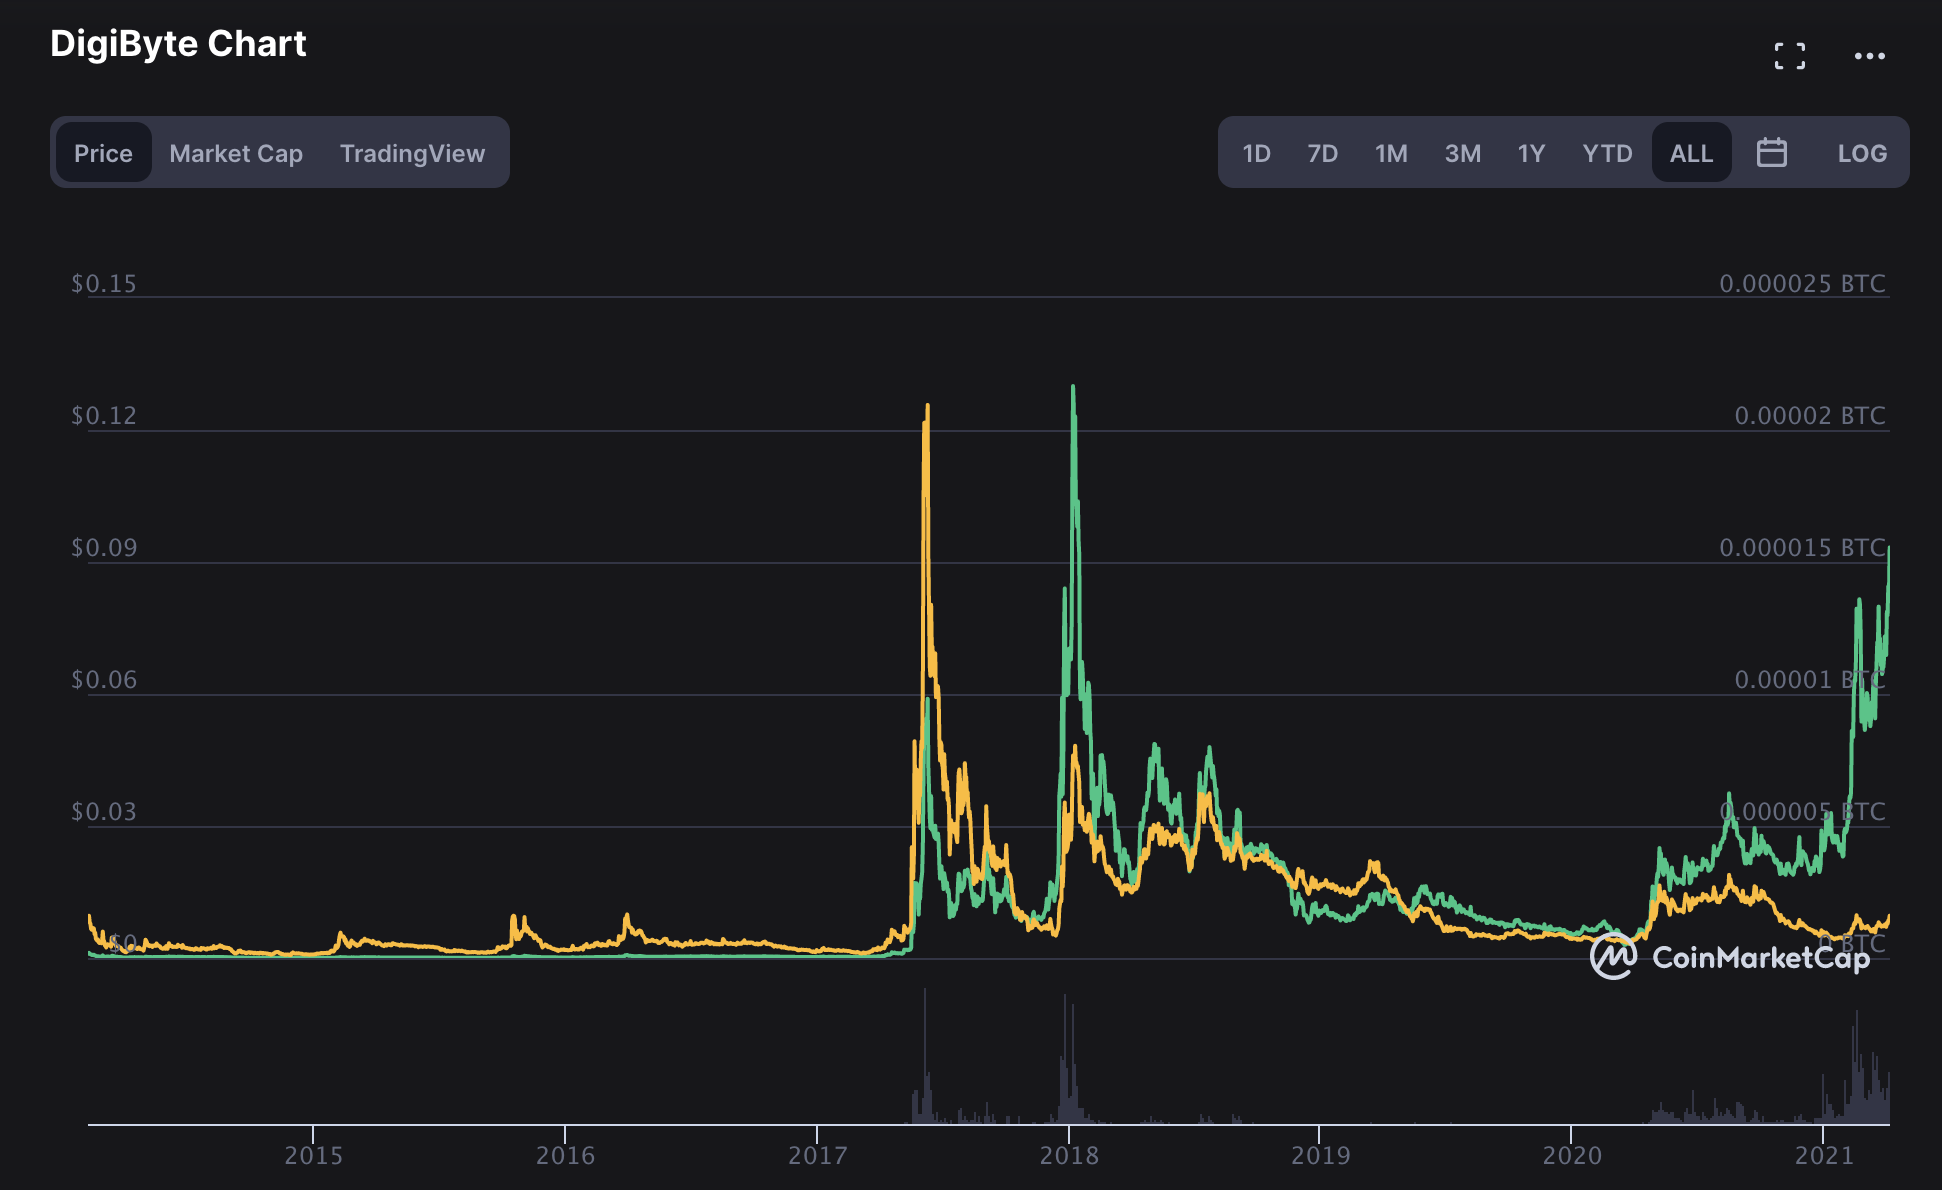Image resolution: width=1942 pixels, height=1190 pixels.
Task: Click the 2018 timeline marker
Action: coord(1069,1156)
